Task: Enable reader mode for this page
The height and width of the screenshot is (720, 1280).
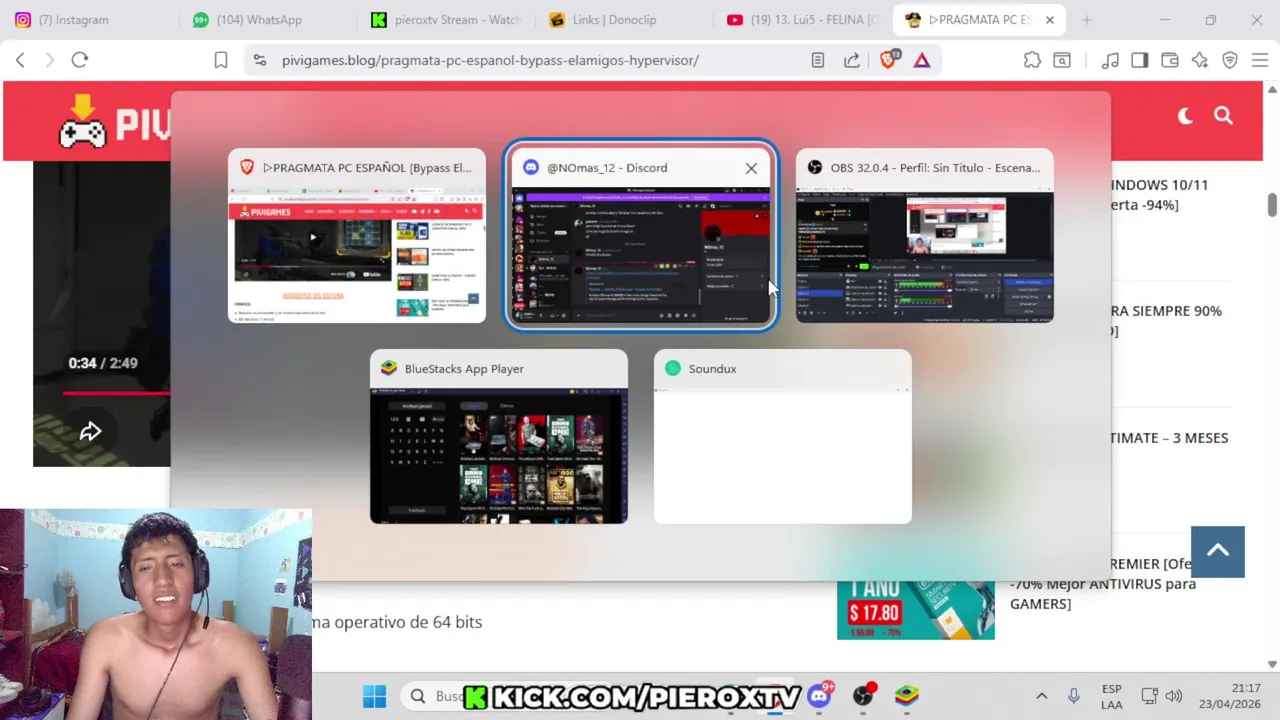Action: [818, 60]
